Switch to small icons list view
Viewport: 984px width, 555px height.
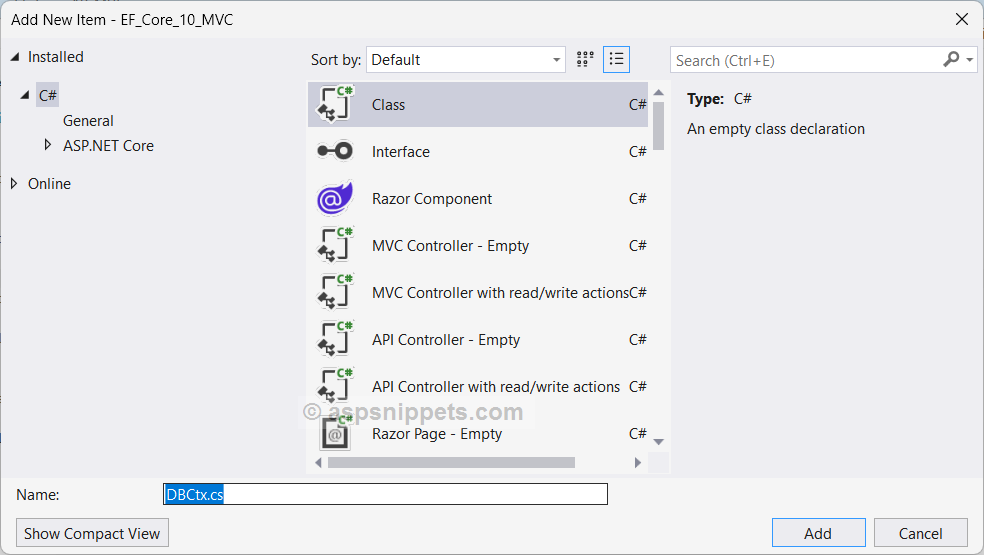(x=616, y=60)
